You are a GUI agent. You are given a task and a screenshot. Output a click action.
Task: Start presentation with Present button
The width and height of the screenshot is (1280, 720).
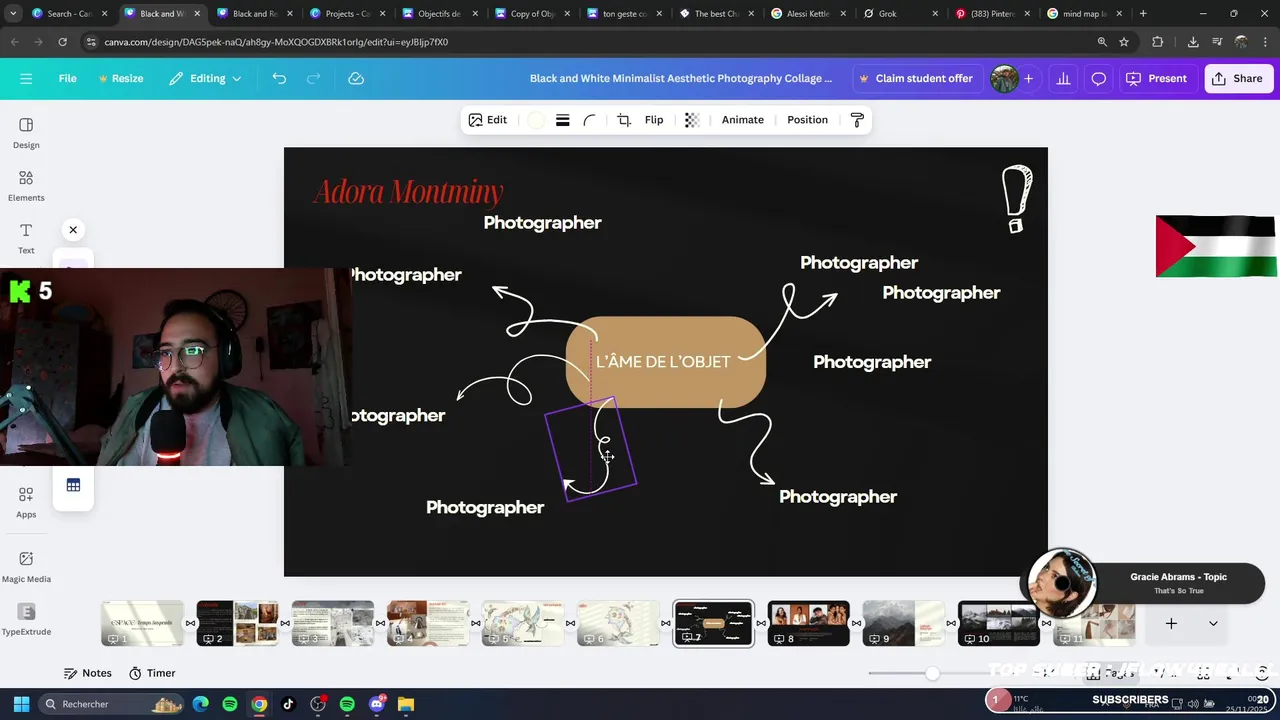(1157, 78)
